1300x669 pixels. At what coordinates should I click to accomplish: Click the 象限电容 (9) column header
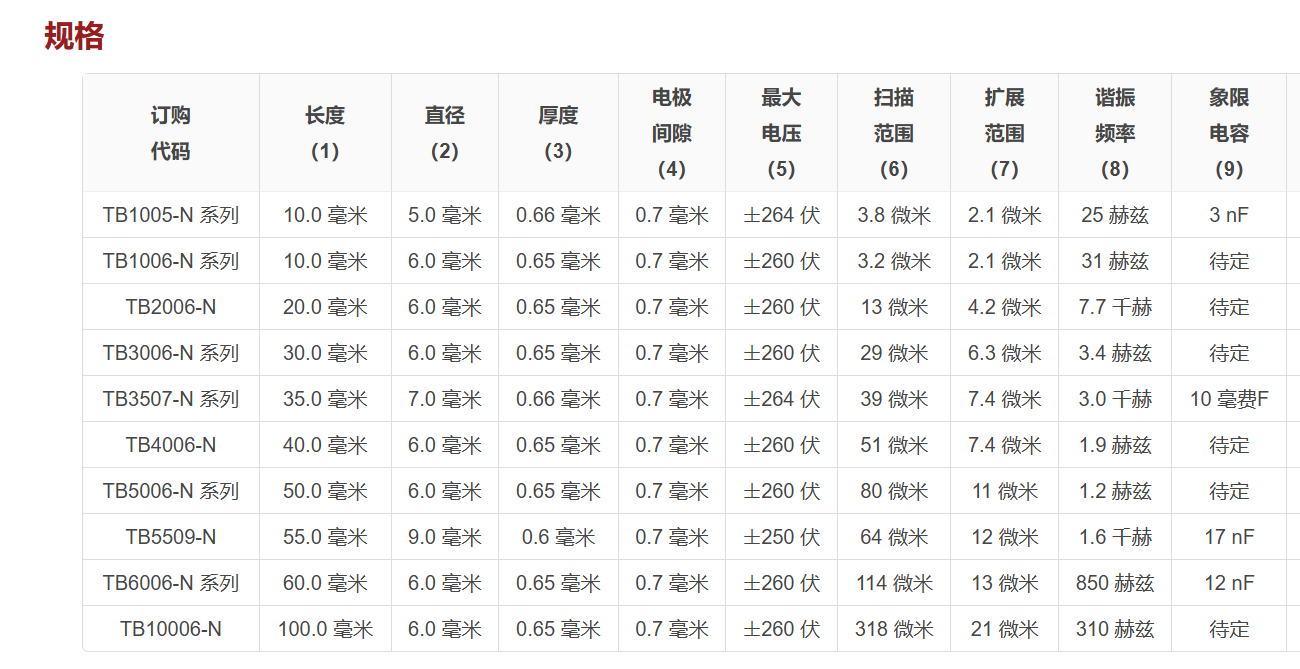(1229, 133)
